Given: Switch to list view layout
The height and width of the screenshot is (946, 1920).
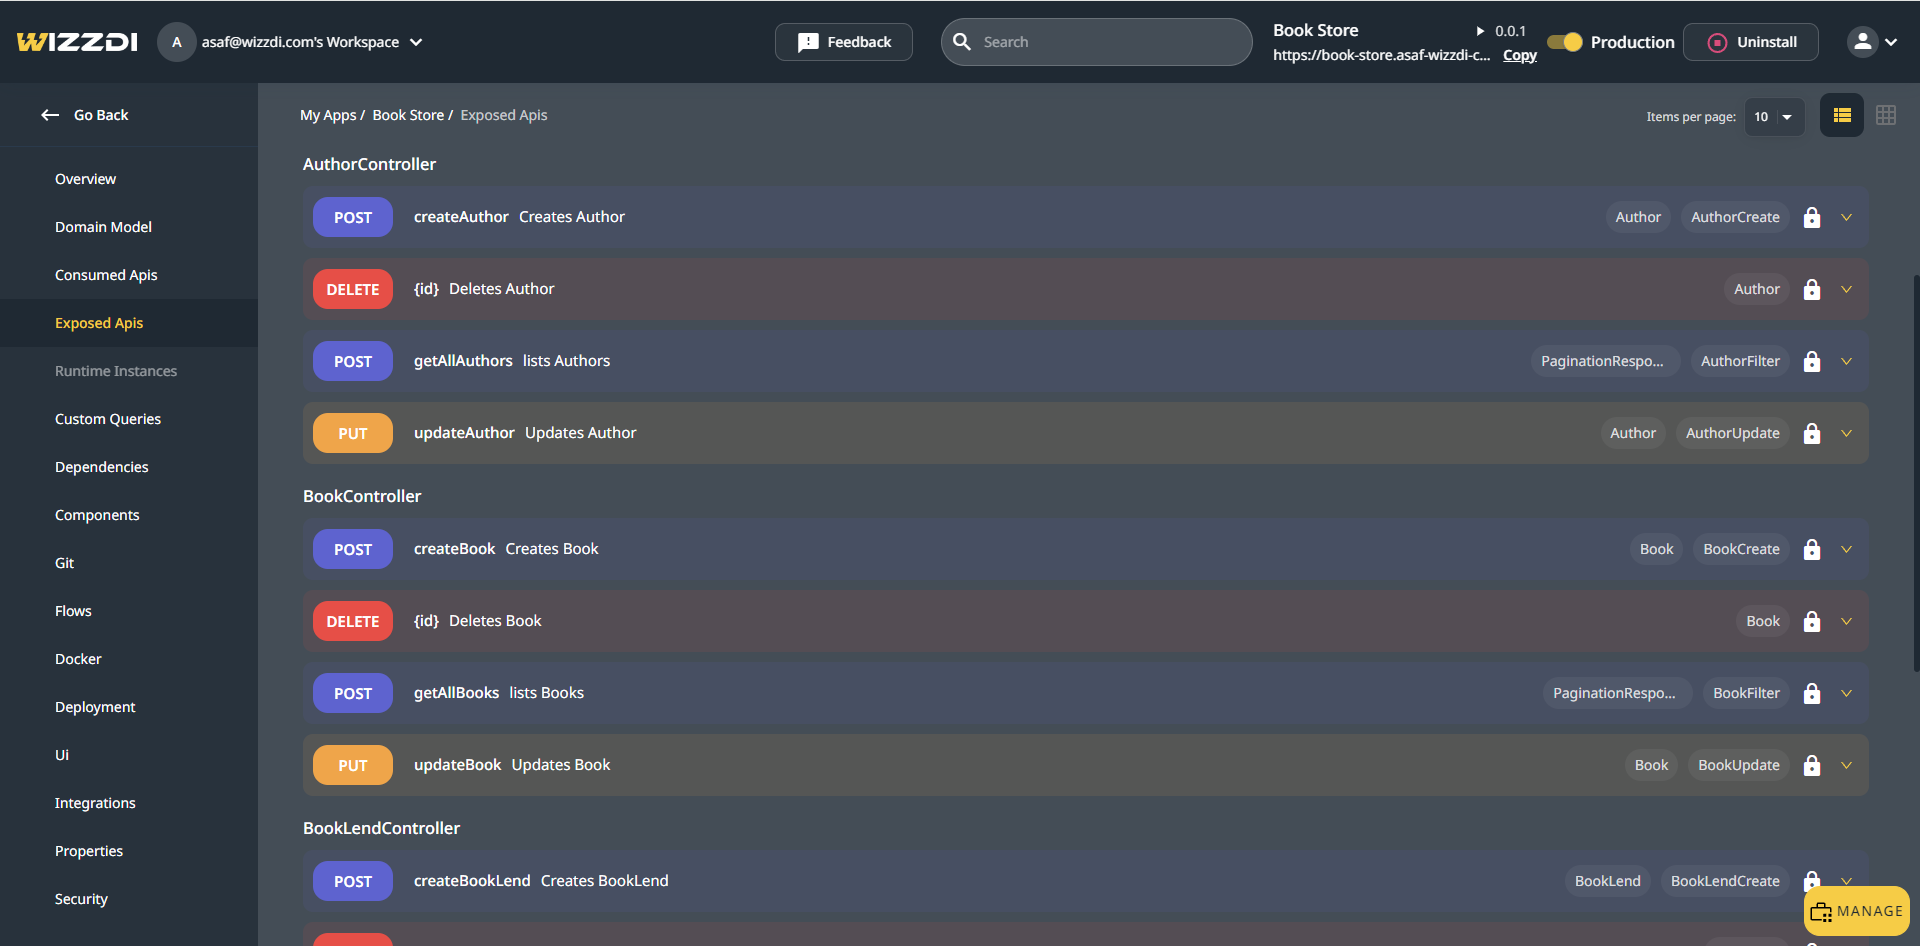Looking at the screenshot, I should click(1841, 116).
